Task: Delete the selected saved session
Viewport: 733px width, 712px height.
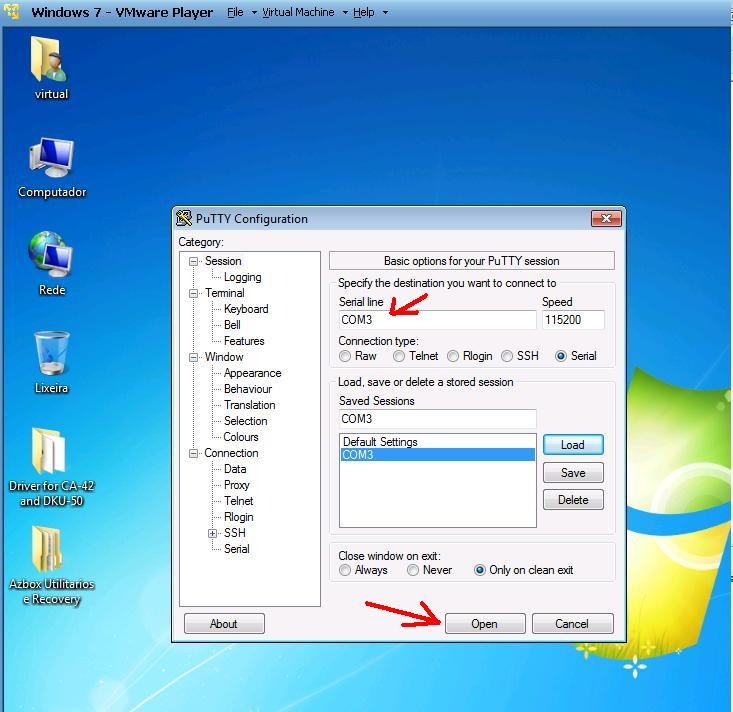Action: (x=573, y=500)
